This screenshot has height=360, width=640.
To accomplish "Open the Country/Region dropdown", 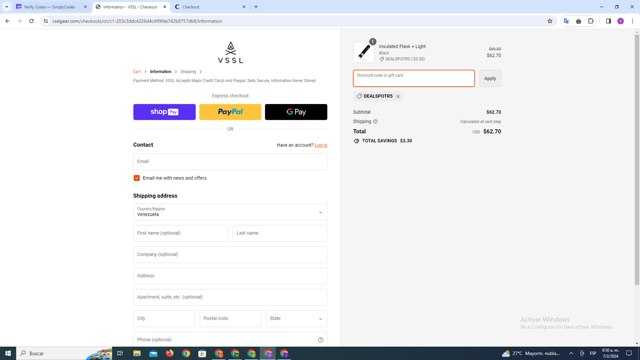I will pyautogui.click(x=230, y=212).
